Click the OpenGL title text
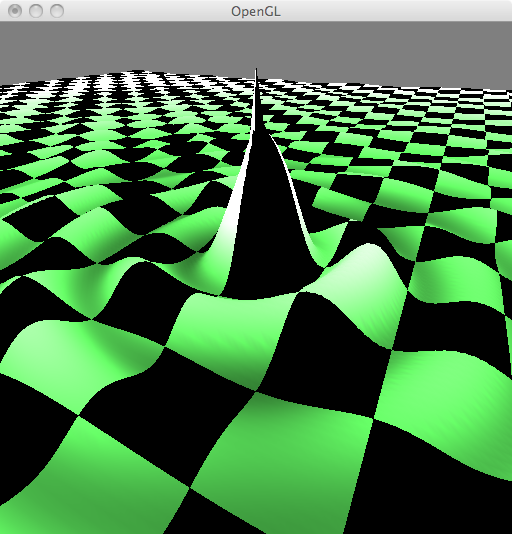This screenshot has height=534, width=512. pyautogui.click(x=255, y=12)
